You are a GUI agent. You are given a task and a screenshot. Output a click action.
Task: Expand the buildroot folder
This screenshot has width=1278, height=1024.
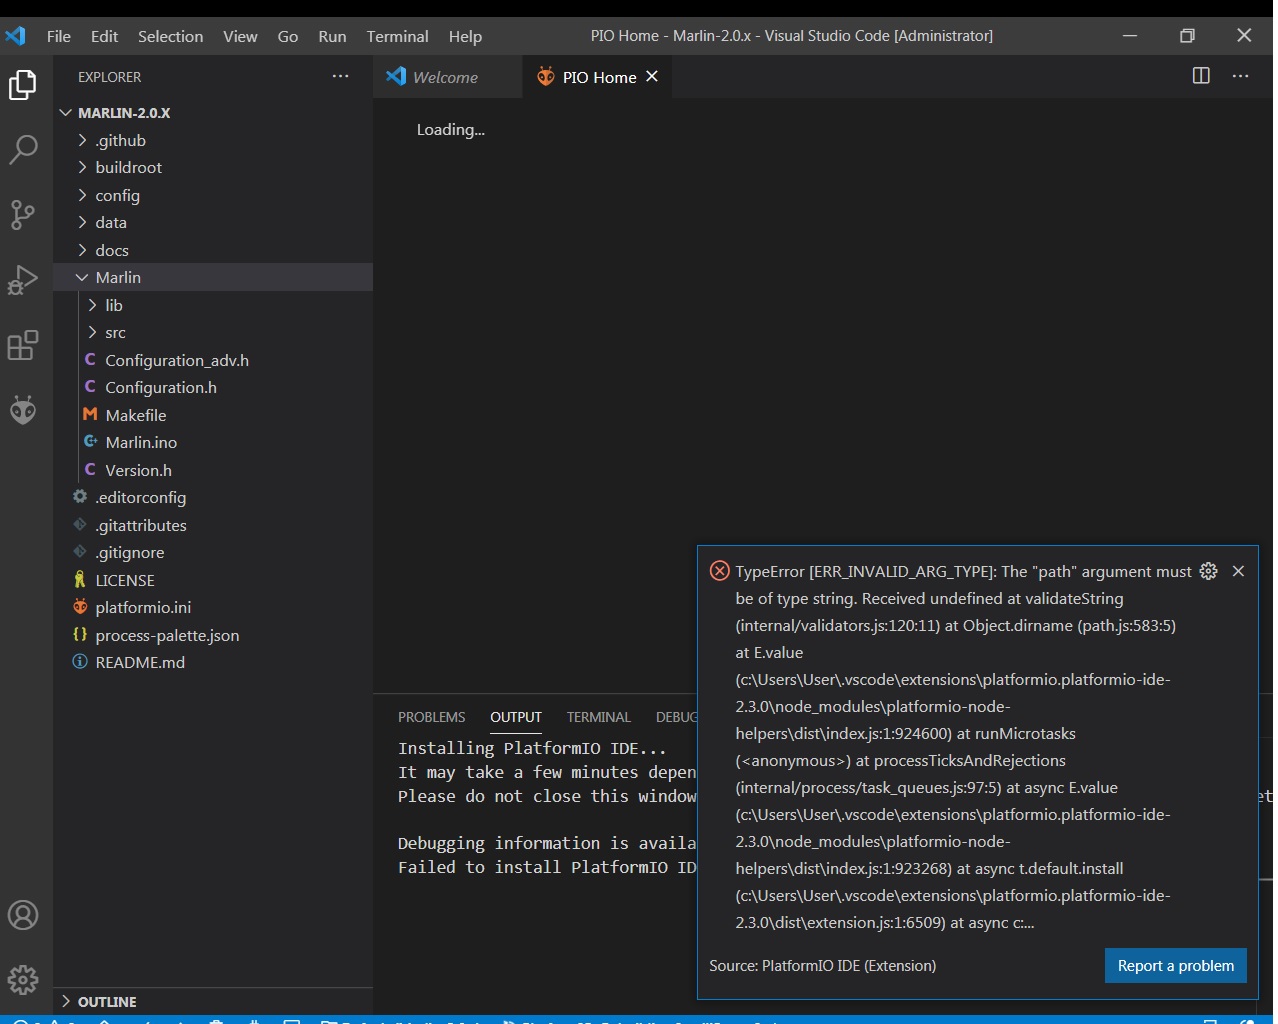click(213, 168)
